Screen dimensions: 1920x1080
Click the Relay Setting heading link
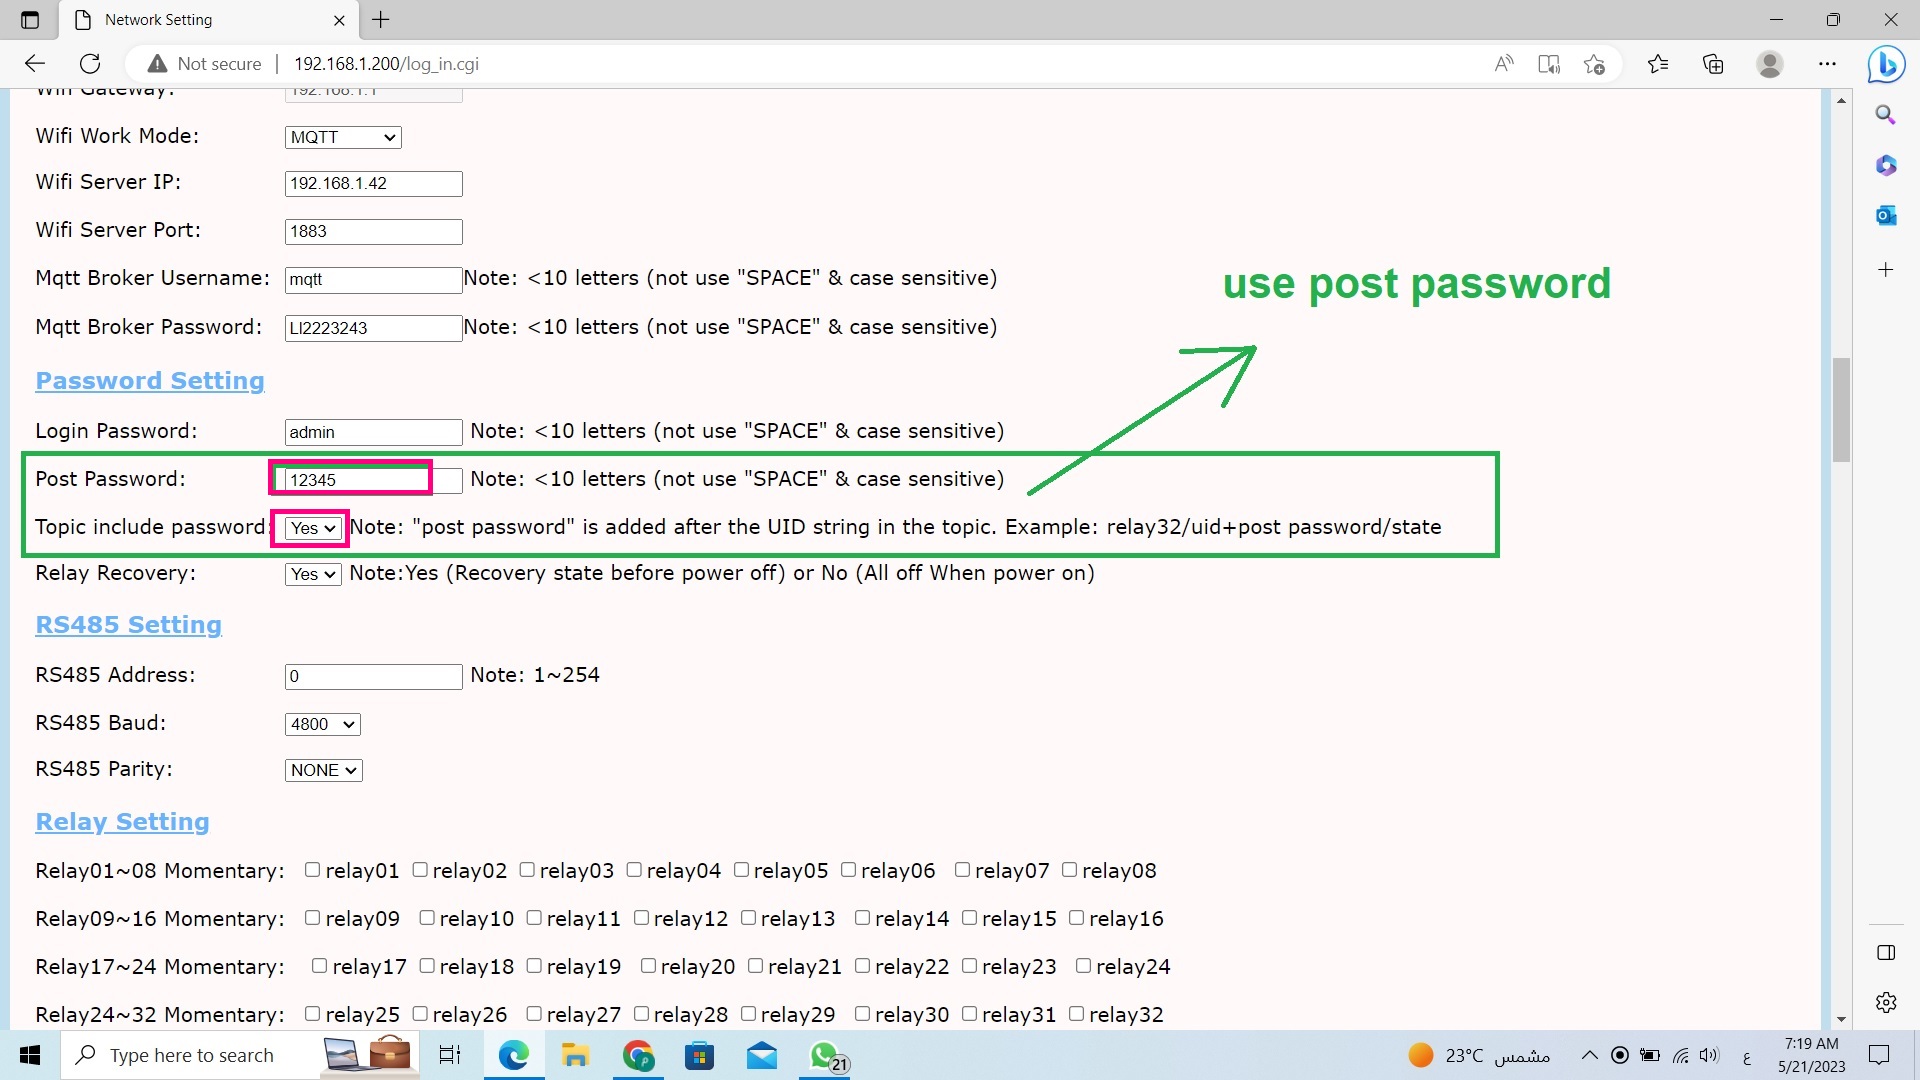tap(122, 822)
